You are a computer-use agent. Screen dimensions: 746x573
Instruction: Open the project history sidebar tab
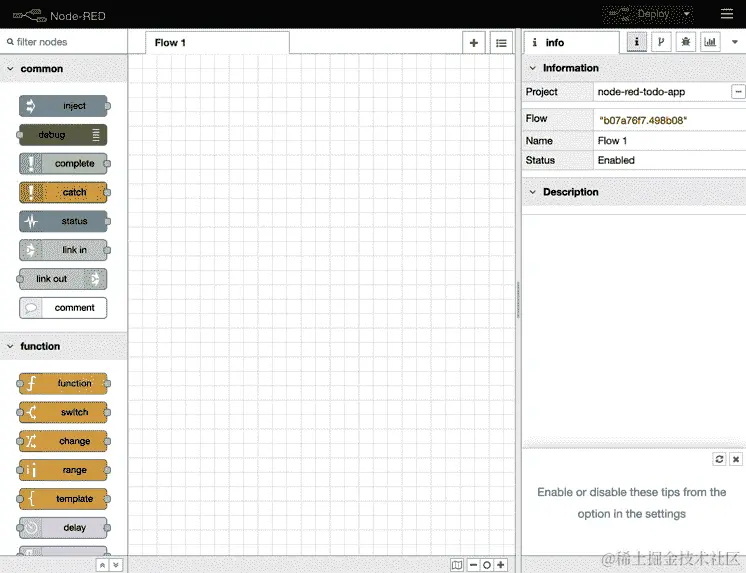pyautogui.click(x=661, y=42)
